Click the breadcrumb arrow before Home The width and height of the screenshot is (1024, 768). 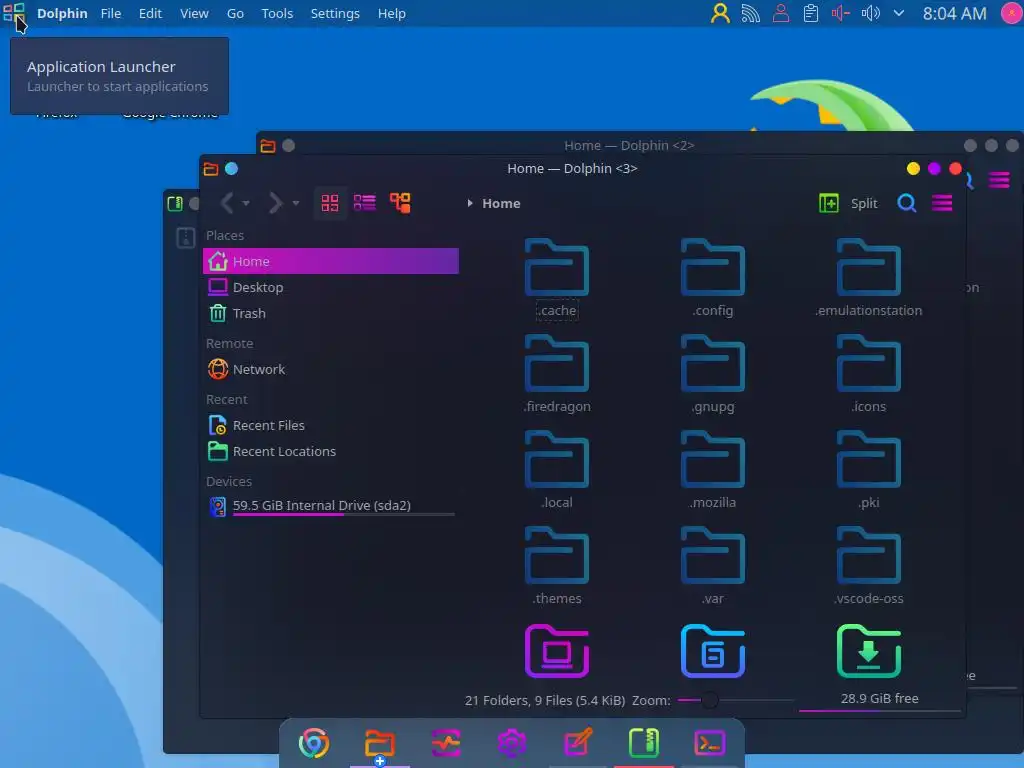470,203
